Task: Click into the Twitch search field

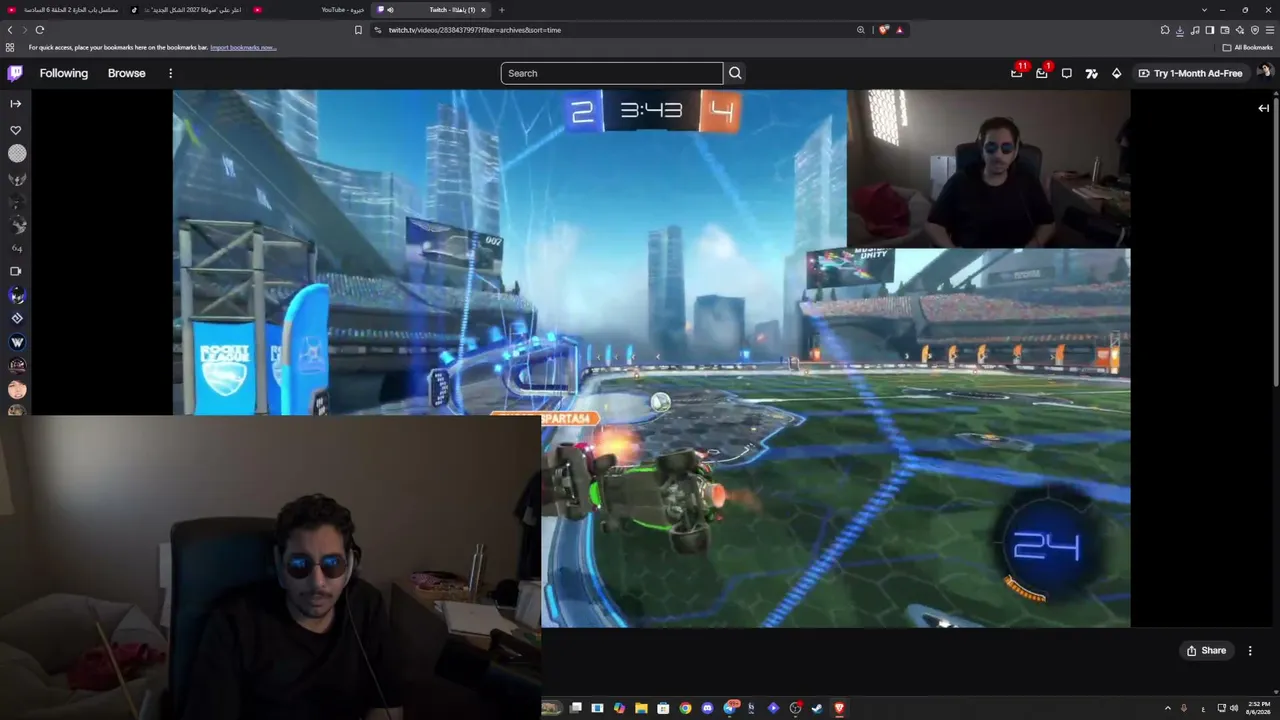Action: [612, 73]
